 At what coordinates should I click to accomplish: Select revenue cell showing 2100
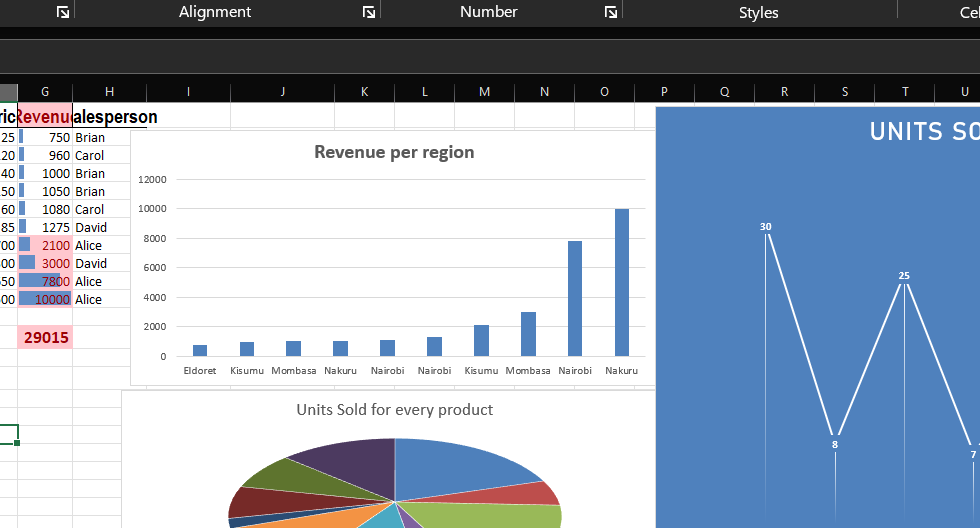click(45, 246)
